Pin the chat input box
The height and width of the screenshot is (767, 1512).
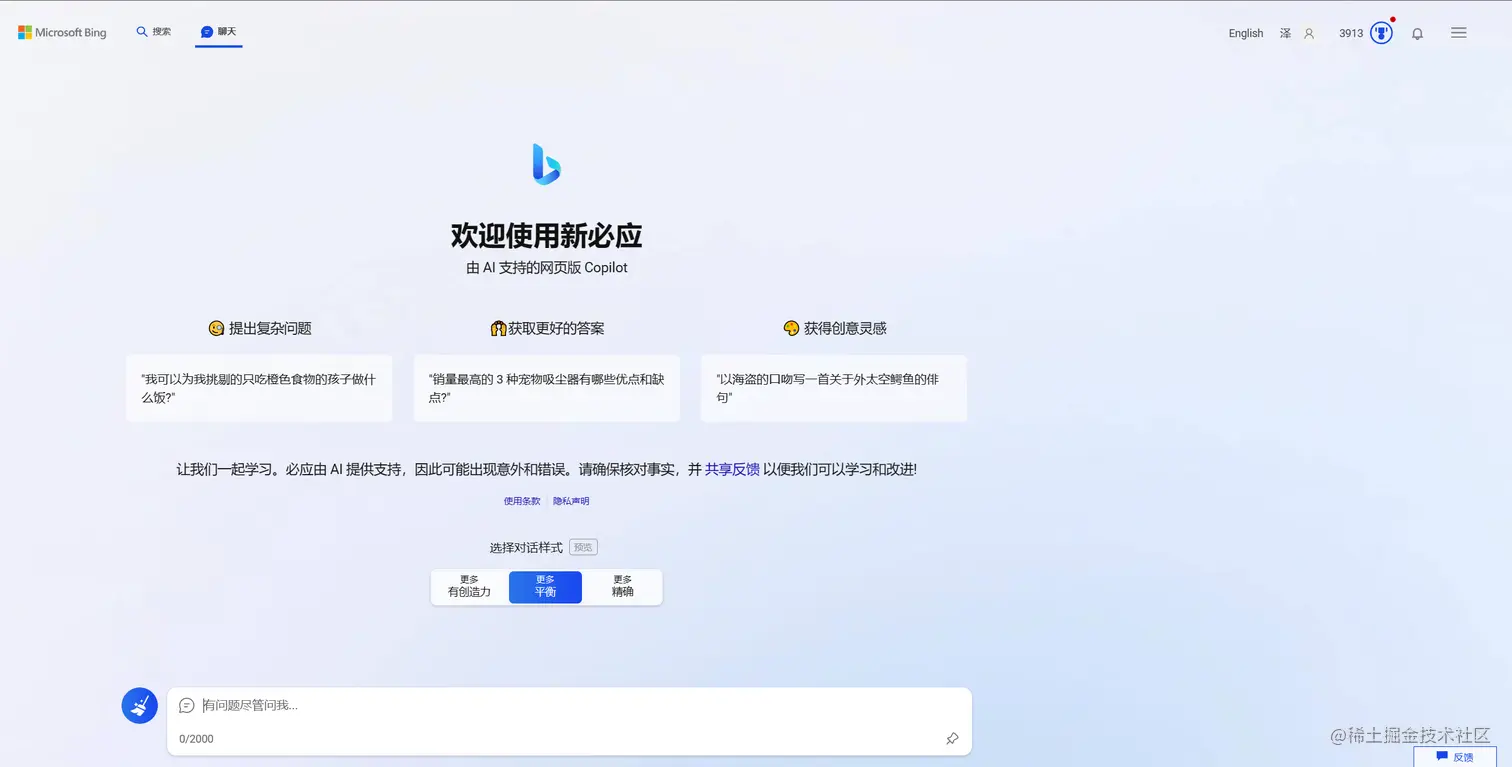click(952, 739)
